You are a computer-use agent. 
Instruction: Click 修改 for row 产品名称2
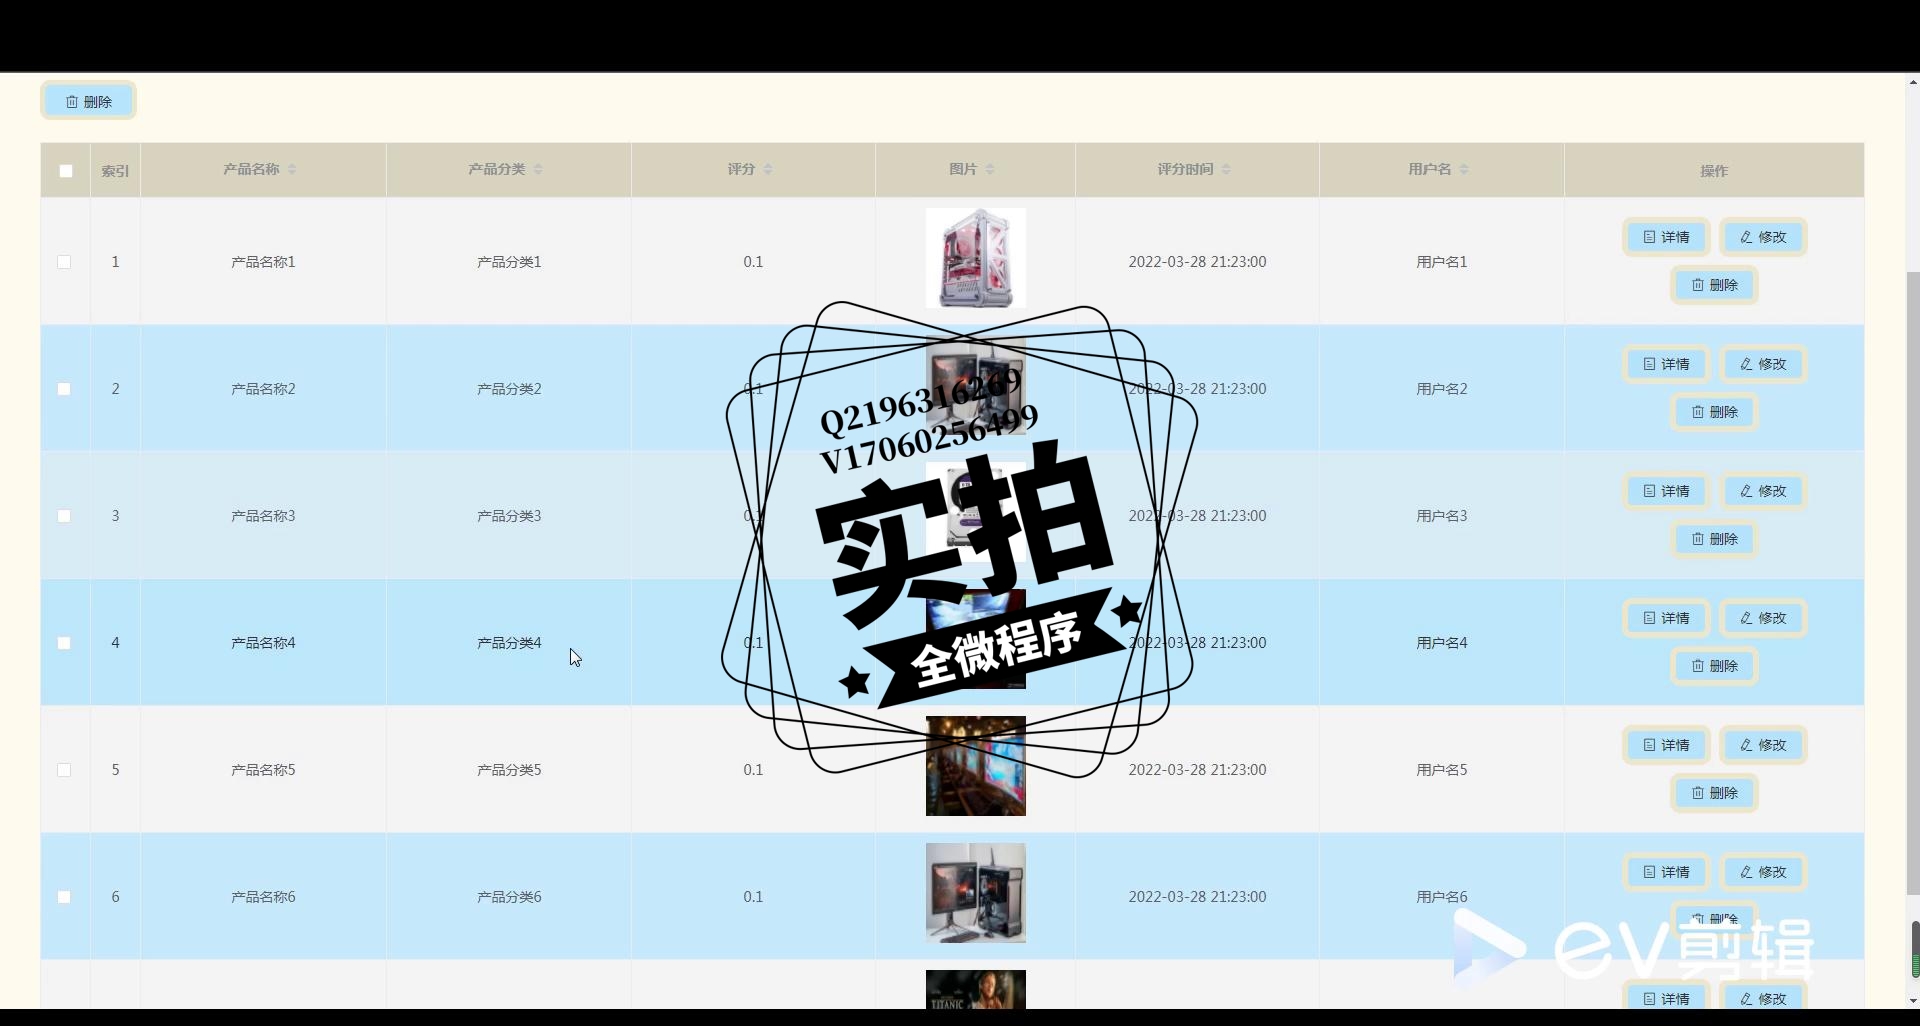coord(1763,364)
